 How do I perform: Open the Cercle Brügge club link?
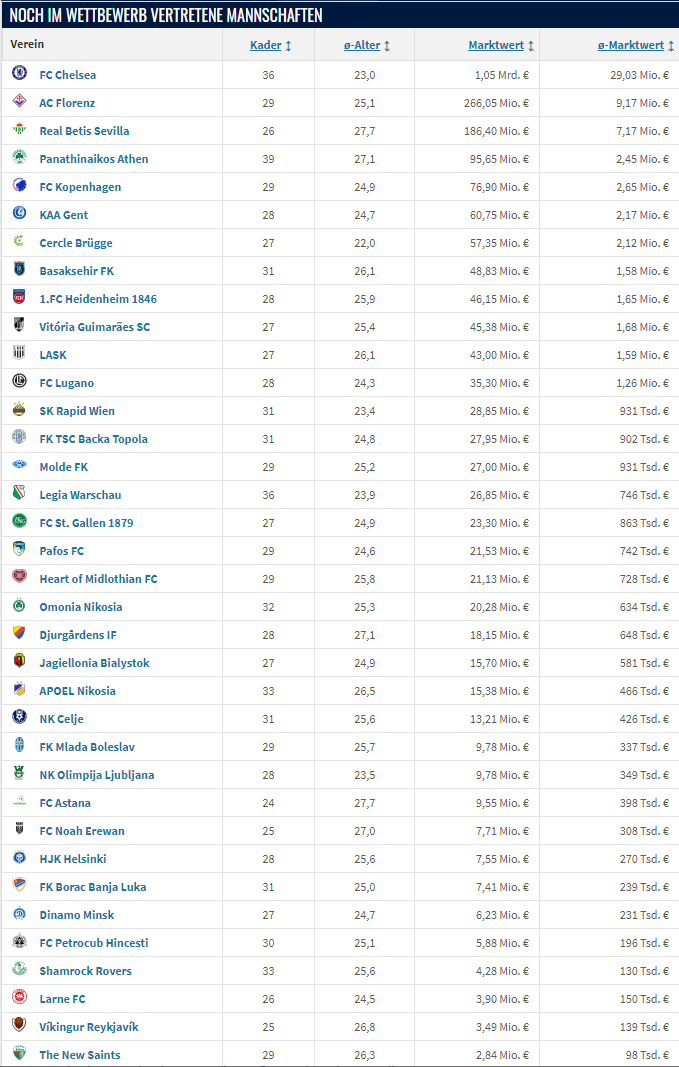76,243
